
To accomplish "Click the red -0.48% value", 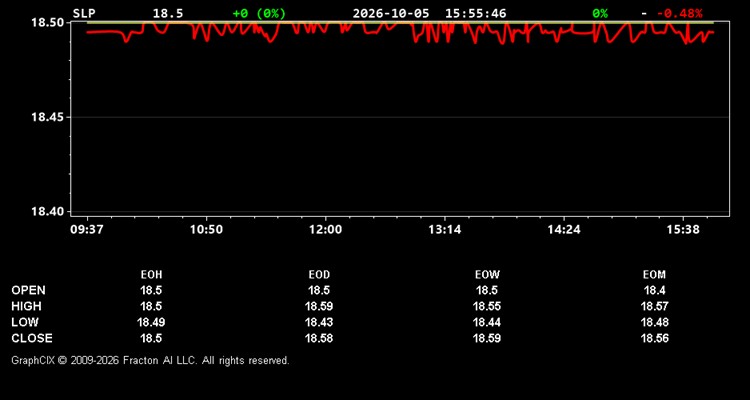I will coord(679,13).
